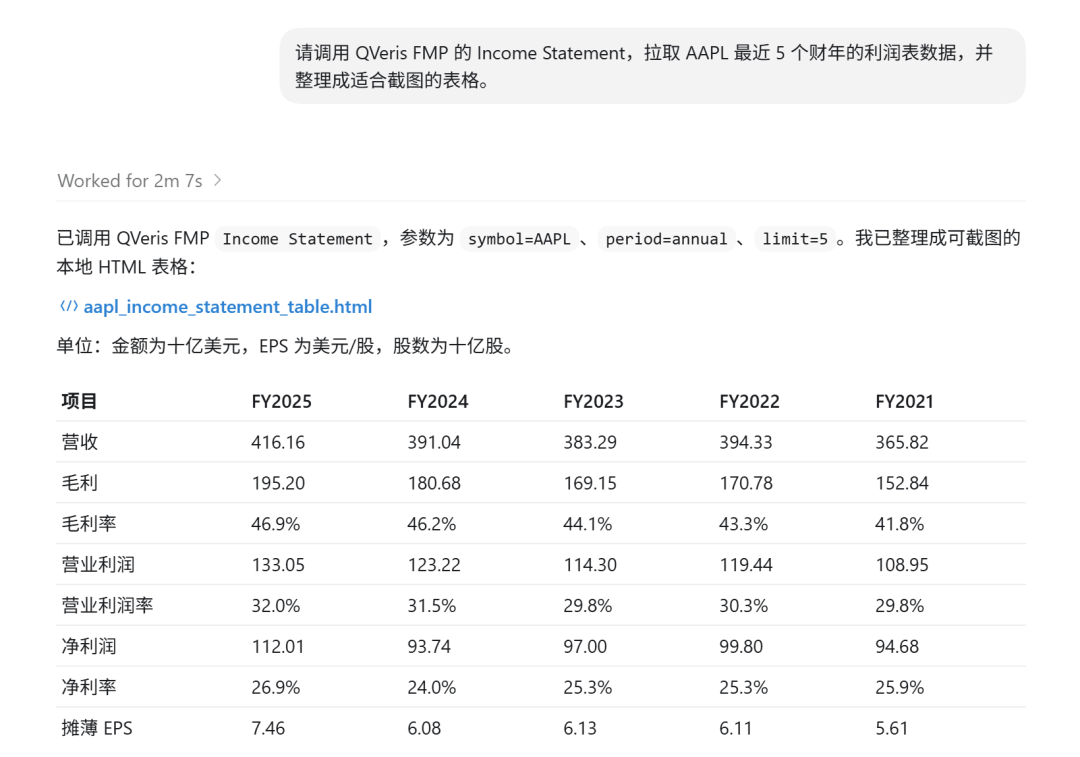Click the '项目' column header
Screen dimensions: 1080x757
tap(79, 402)
